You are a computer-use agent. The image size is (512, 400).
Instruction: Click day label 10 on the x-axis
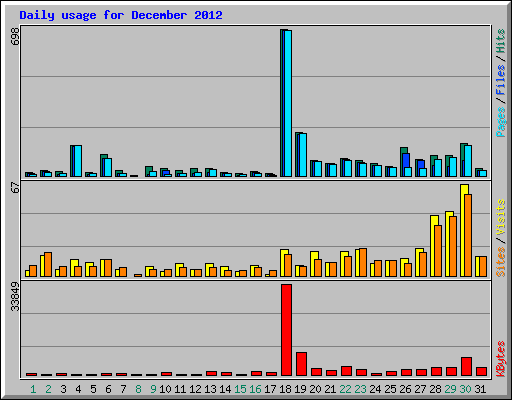165,389
